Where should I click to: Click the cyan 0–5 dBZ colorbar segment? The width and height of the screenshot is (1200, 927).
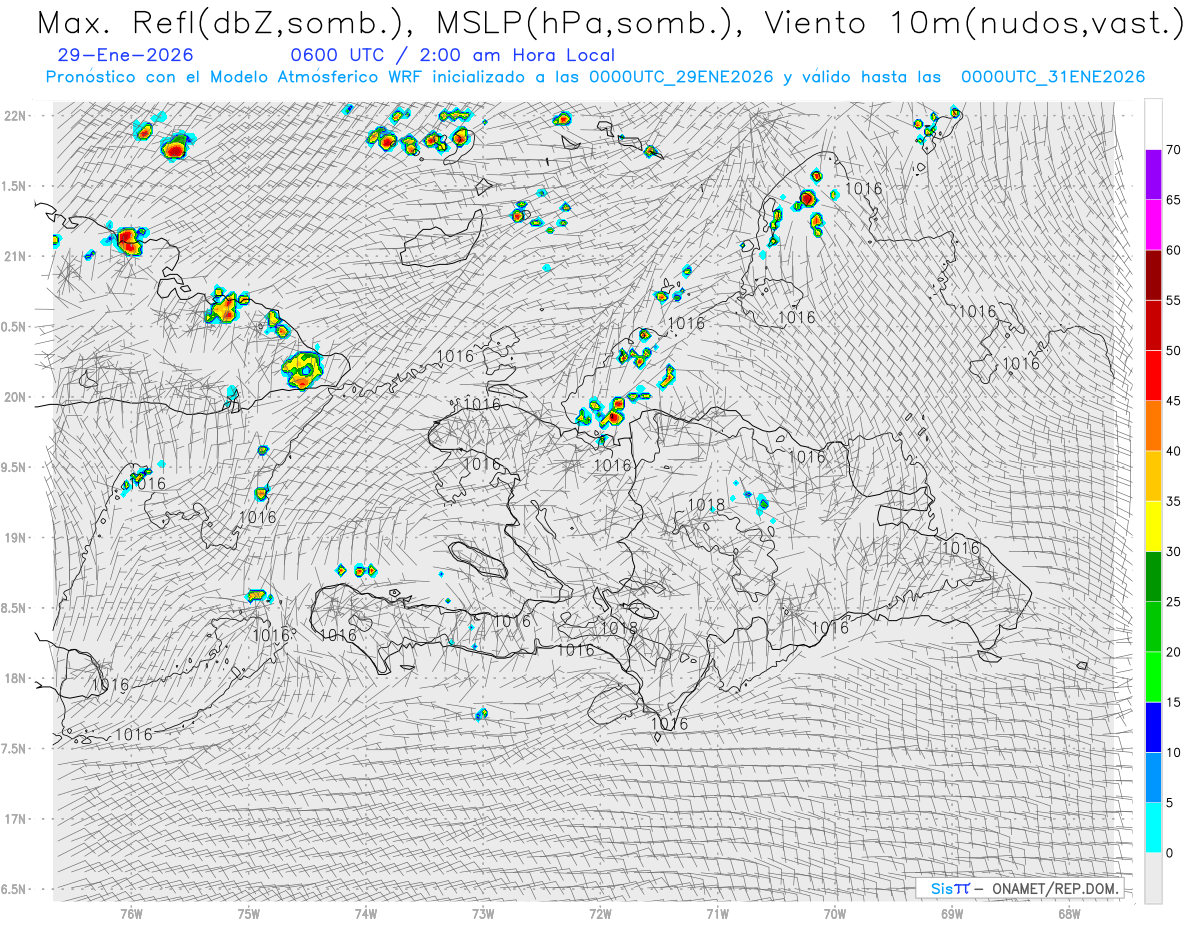1153,827
